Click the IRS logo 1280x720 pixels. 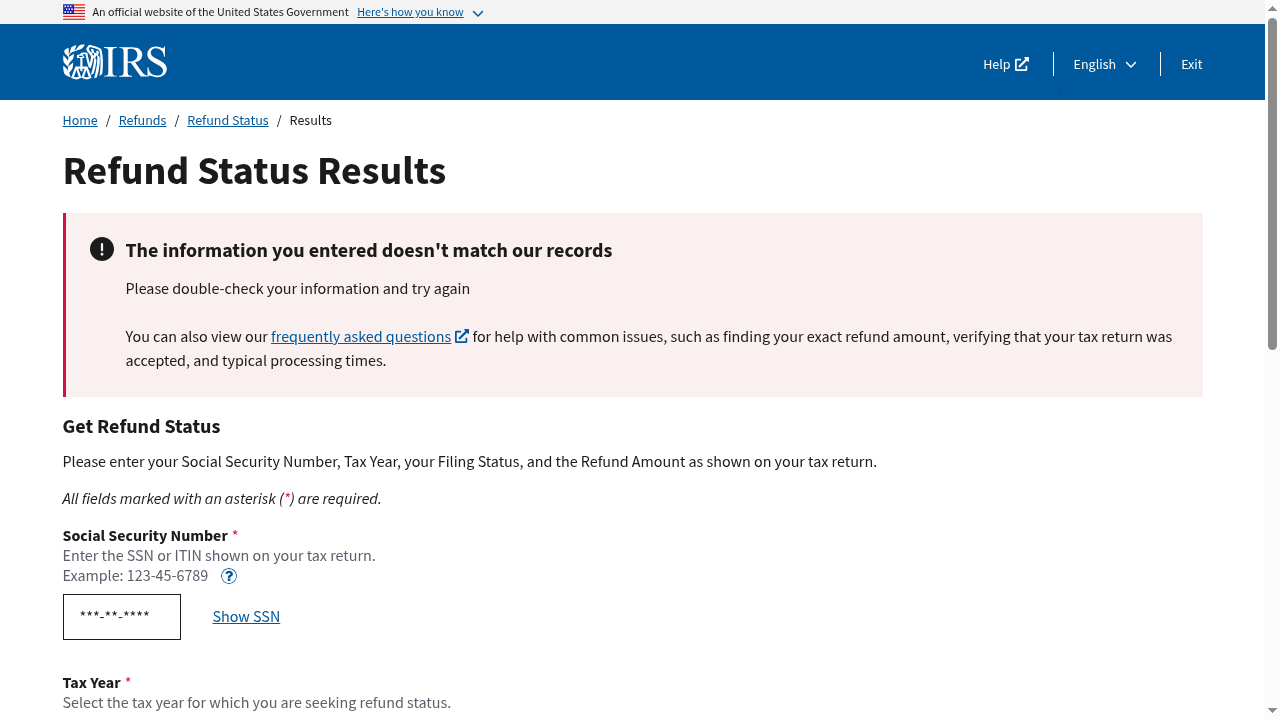point(115,62)
